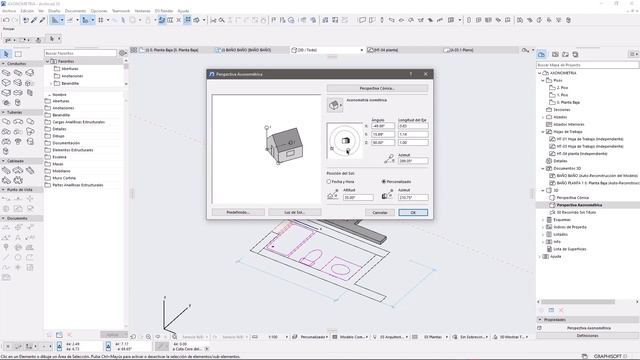Click the orbit icon in bottom bar
The width and height of the screenshot is (640, 360).
pos(158,337)
